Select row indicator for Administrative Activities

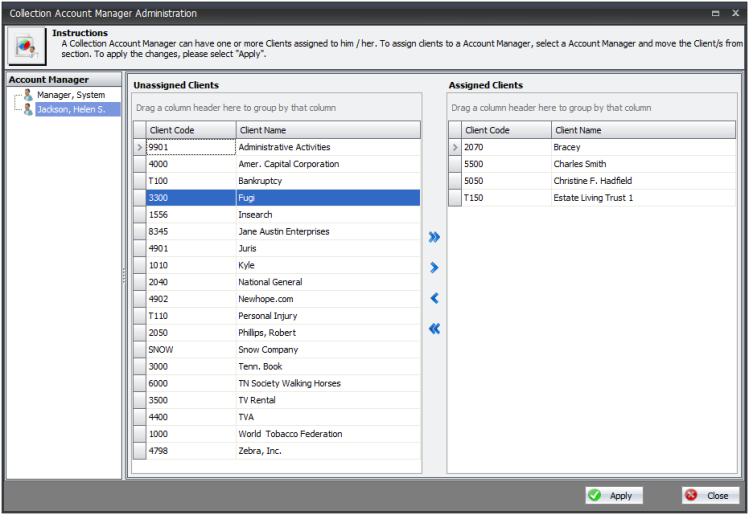140,147
